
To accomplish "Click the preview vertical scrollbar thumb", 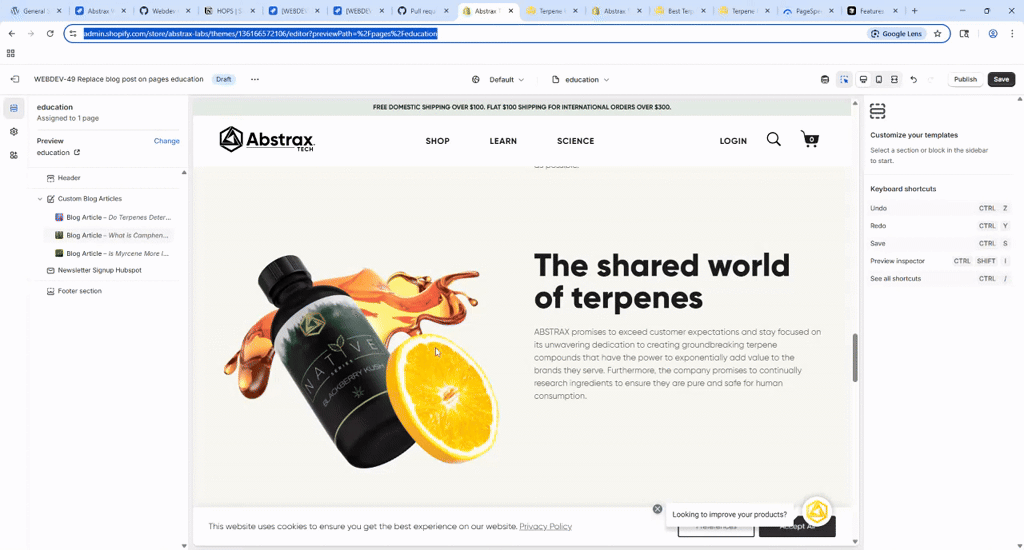I will (x=855, y=358).
